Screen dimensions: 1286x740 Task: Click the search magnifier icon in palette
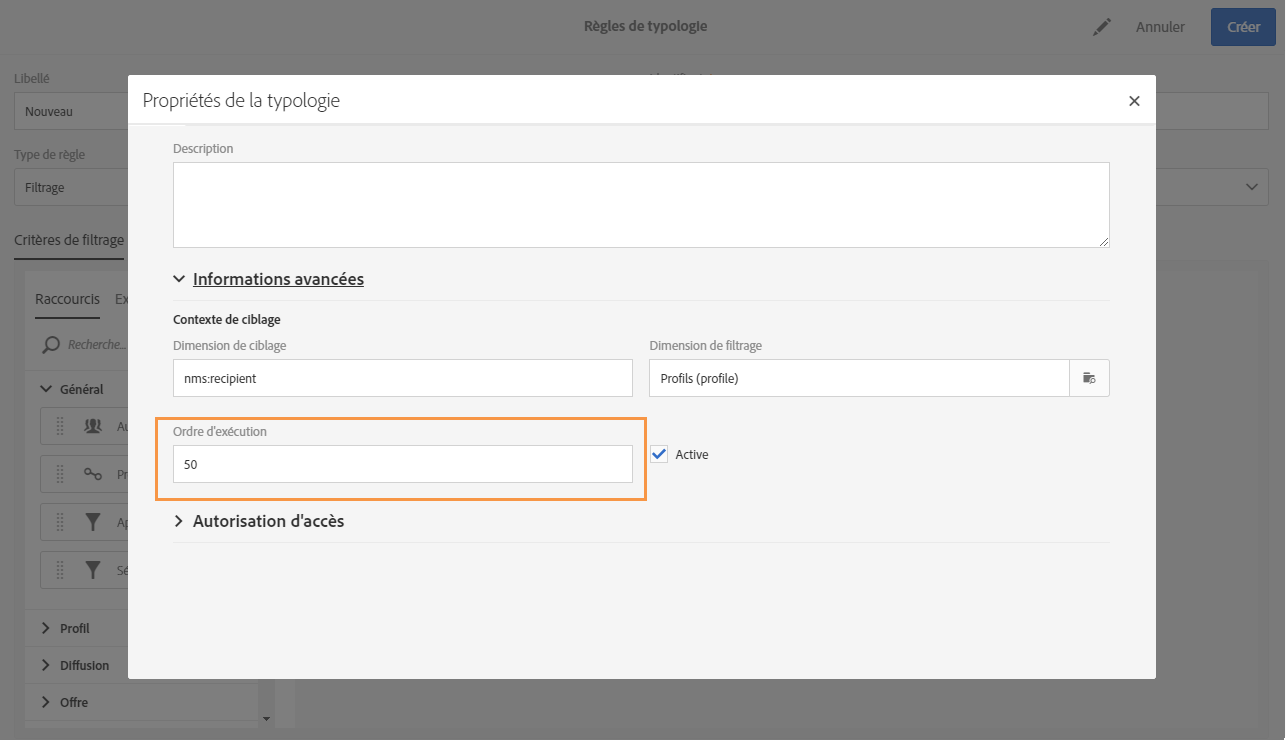point(49,345)
